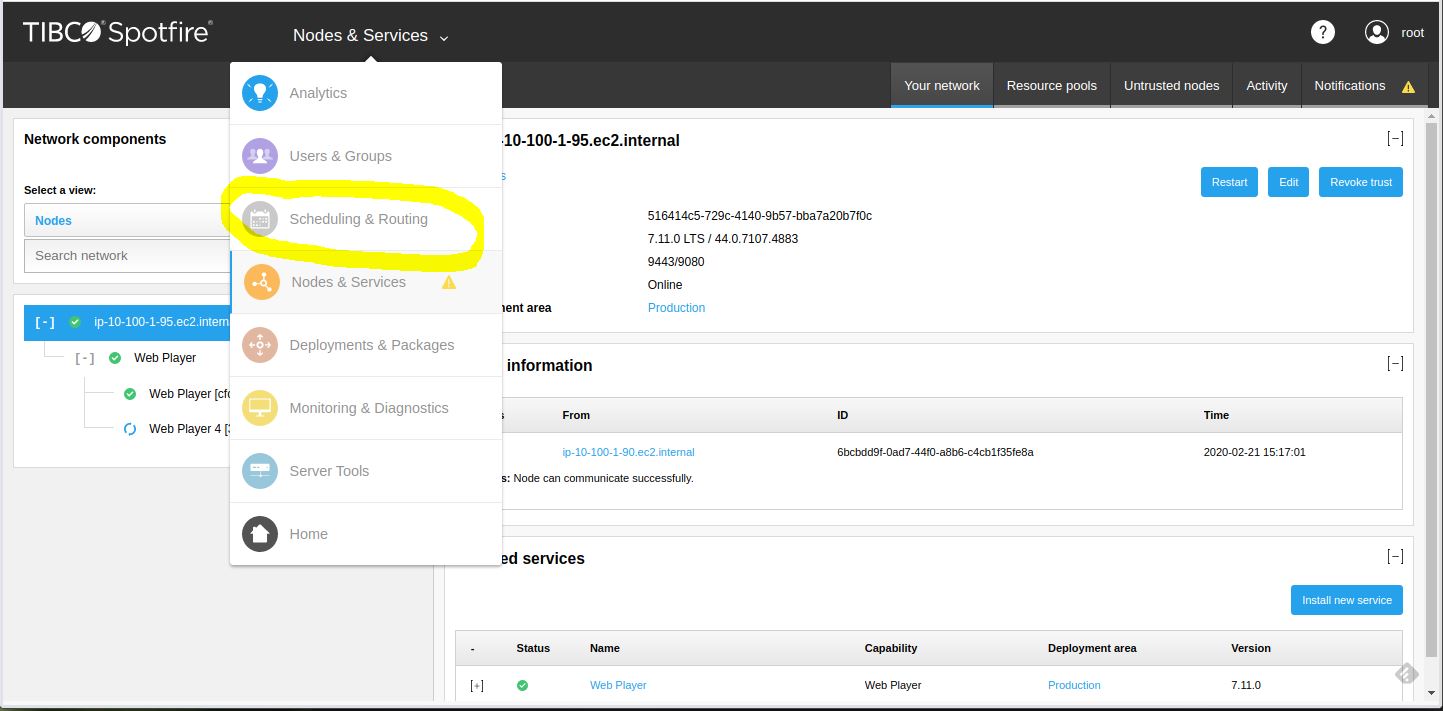Open the help question mark icon

[1323, 32]
